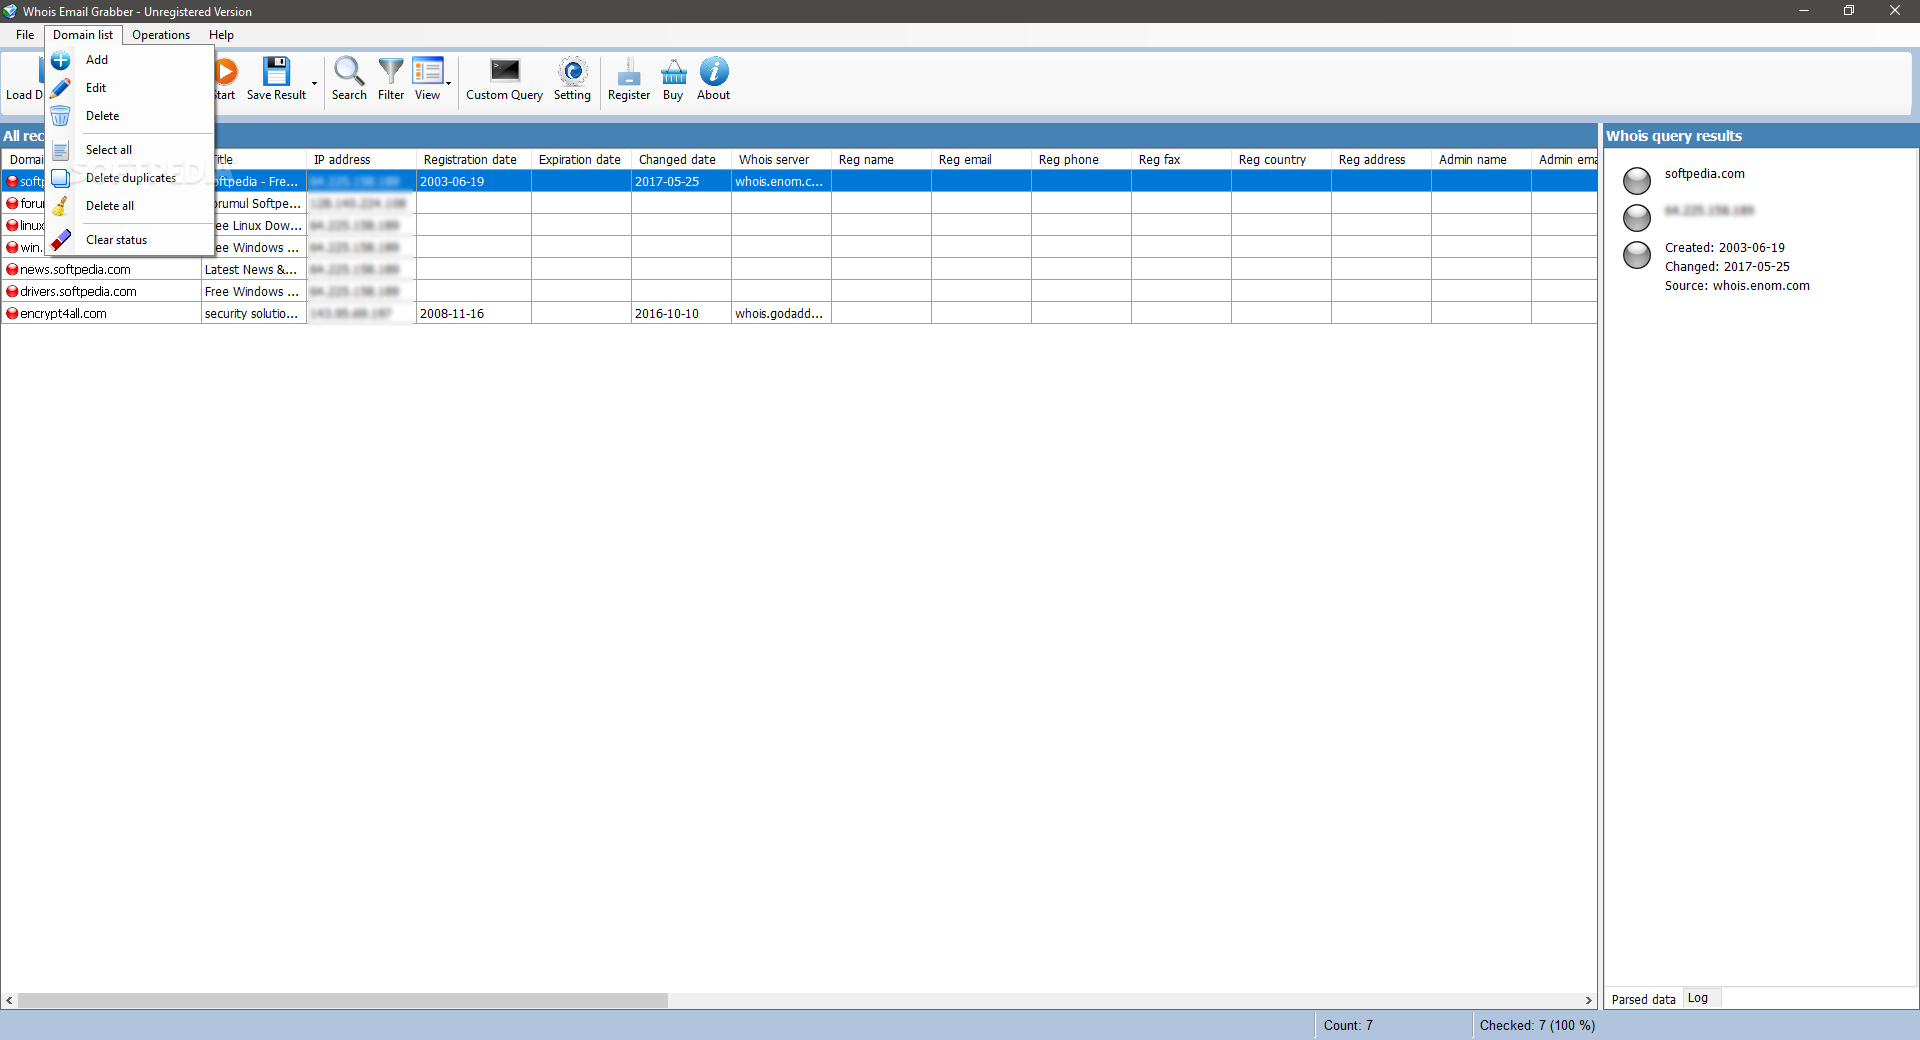Click the 2008-11-16 registration date cell
This screenshot has height=1040, width=1920.
point(474,313)
